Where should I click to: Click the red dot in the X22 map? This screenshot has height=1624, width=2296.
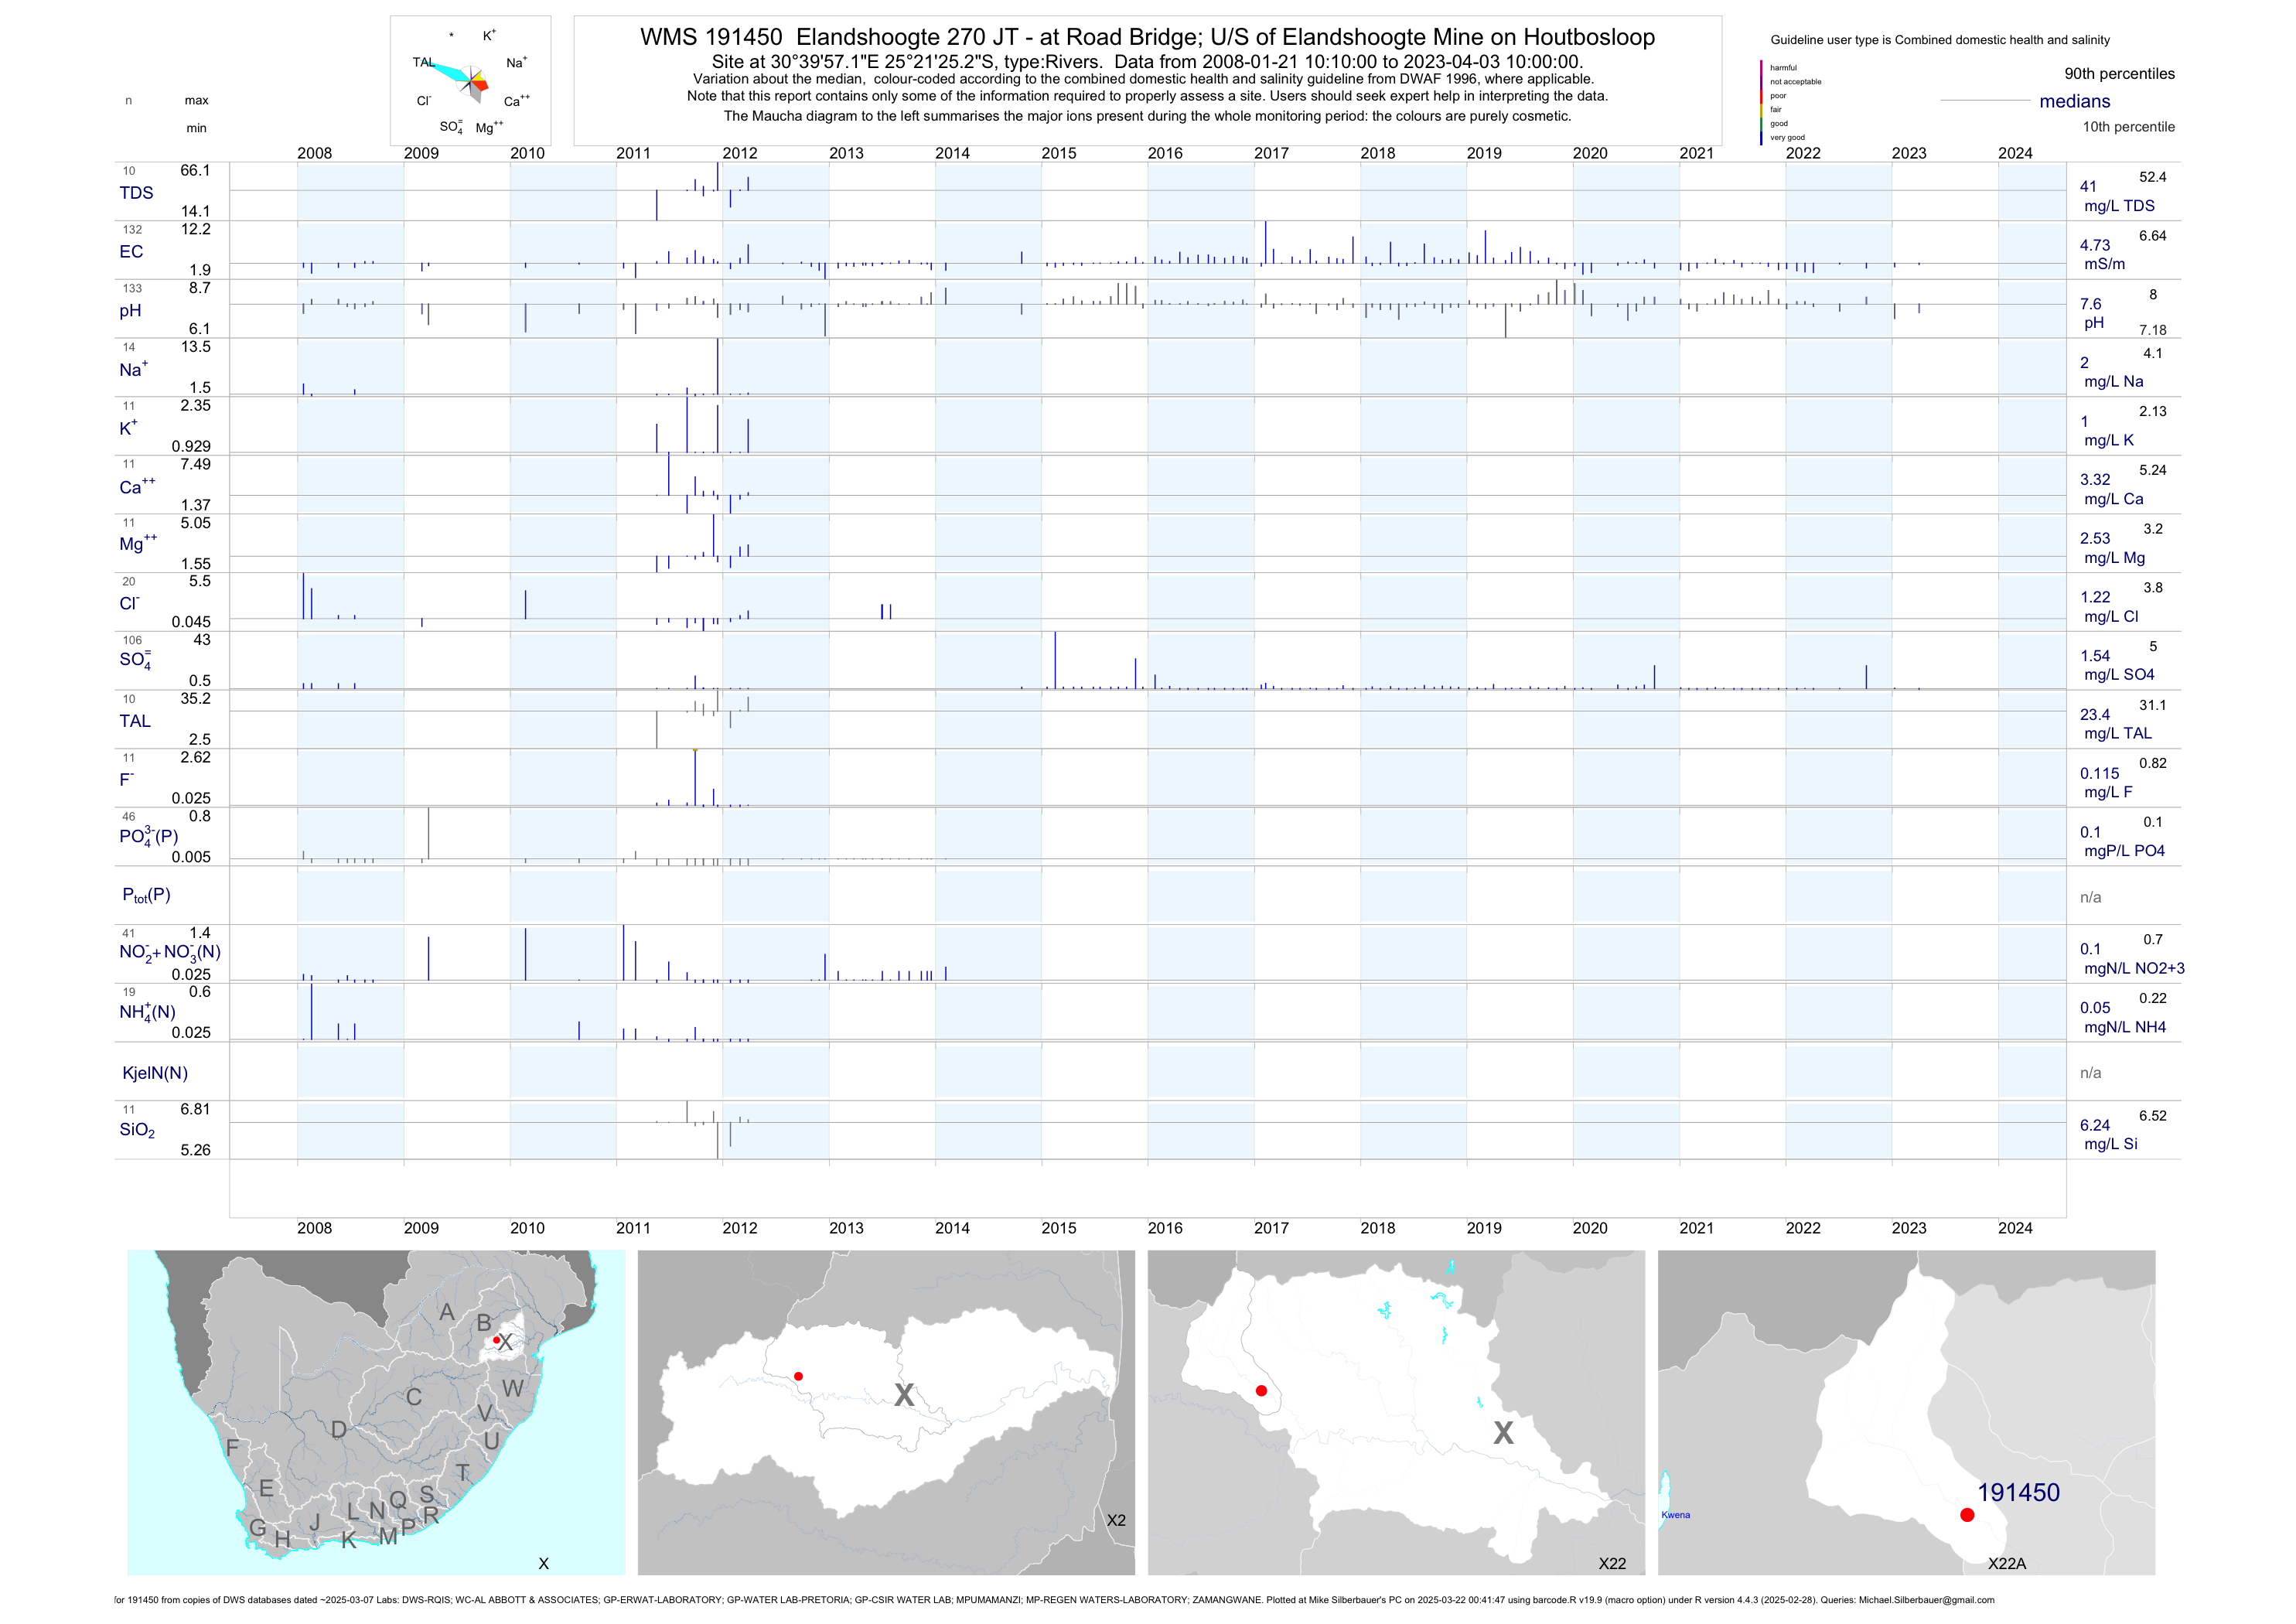click(1261, 1391)
